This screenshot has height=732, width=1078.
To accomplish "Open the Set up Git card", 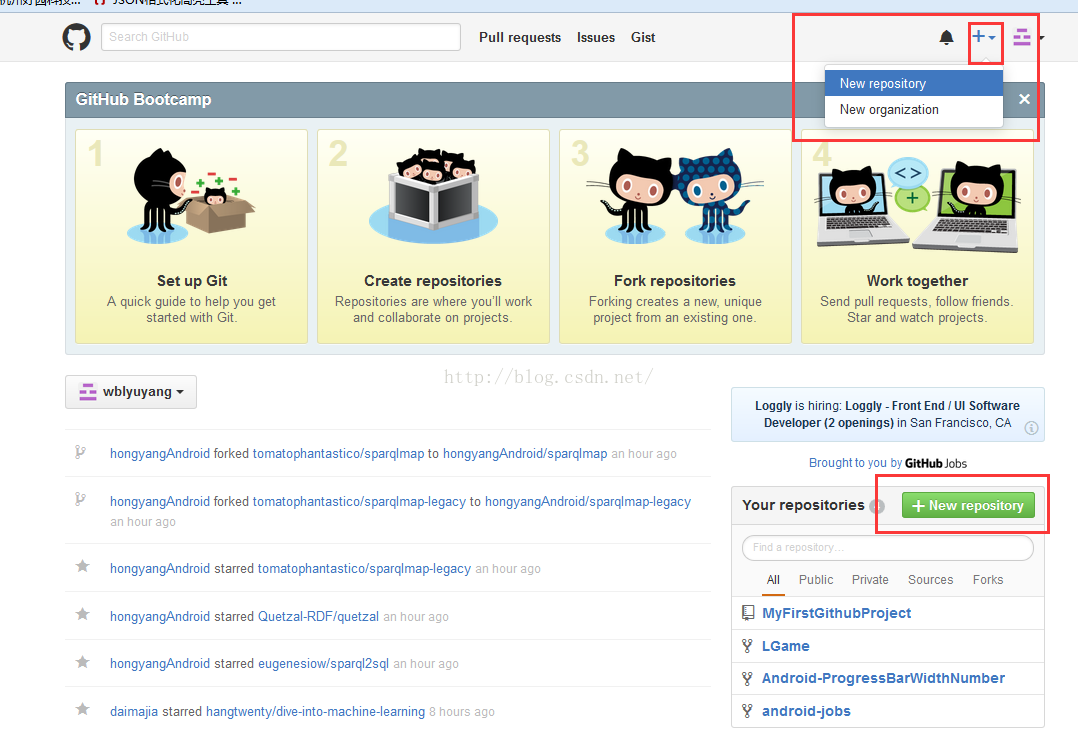I will [x=191, y=236].
